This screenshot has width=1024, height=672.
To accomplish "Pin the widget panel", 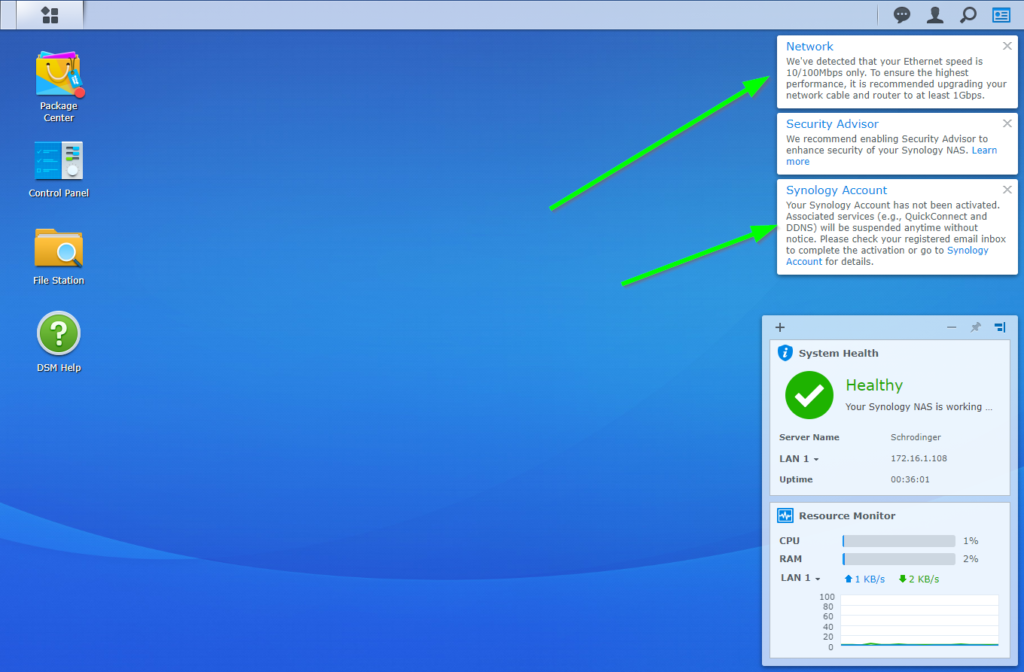I will [976, 327].
